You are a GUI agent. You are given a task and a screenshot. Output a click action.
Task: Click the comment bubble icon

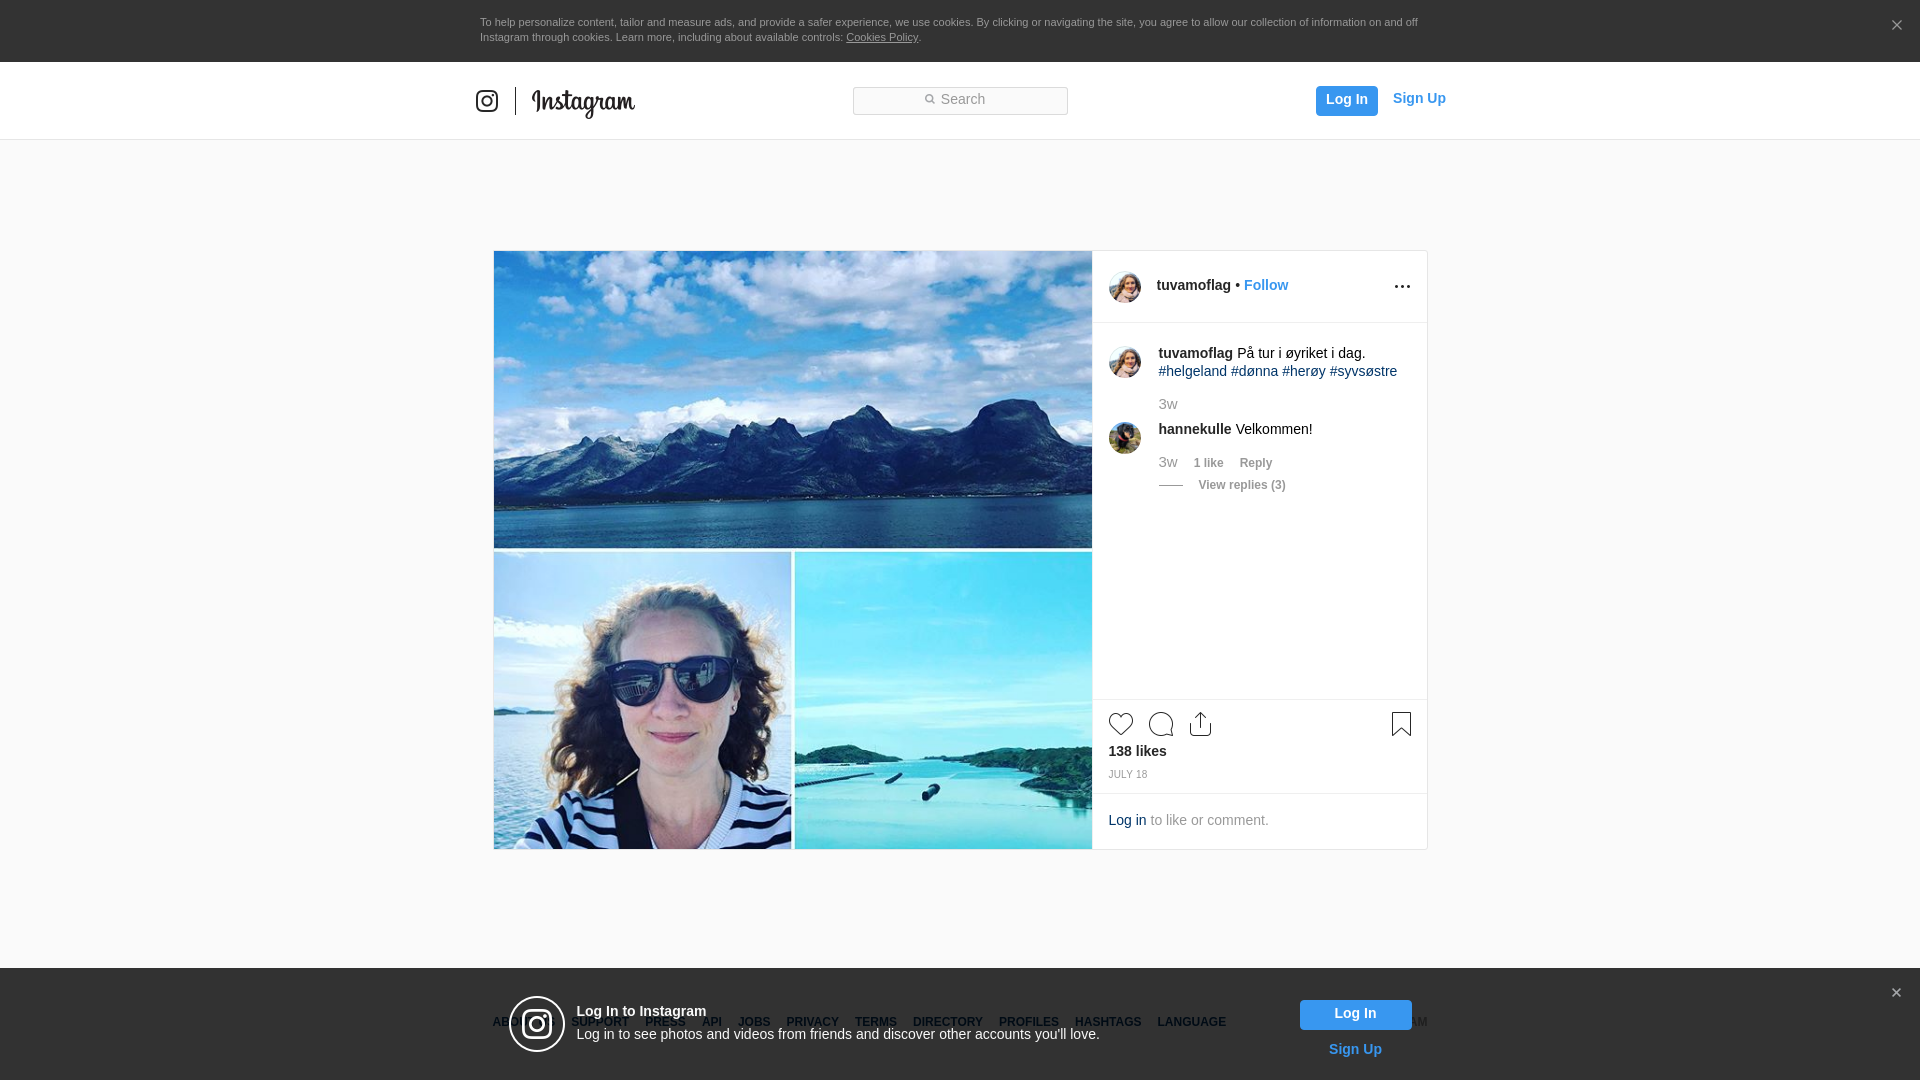(1160, 724)
